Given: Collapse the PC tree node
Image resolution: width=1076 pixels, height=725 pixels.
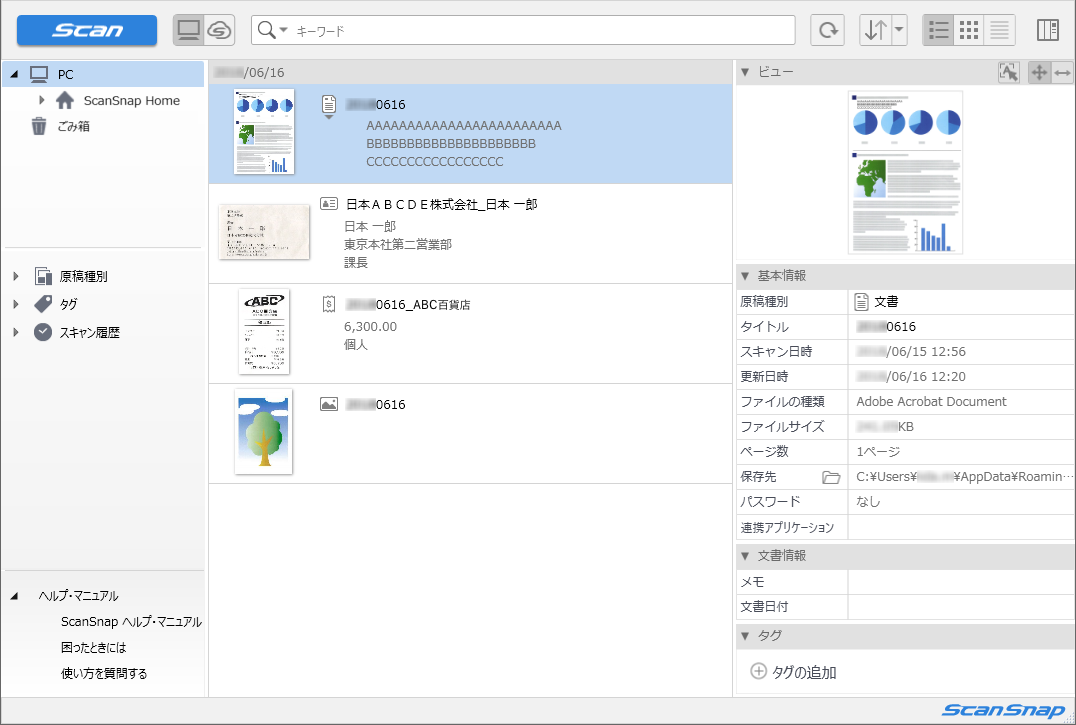Looking at the screenshot, I should point(15,74).
